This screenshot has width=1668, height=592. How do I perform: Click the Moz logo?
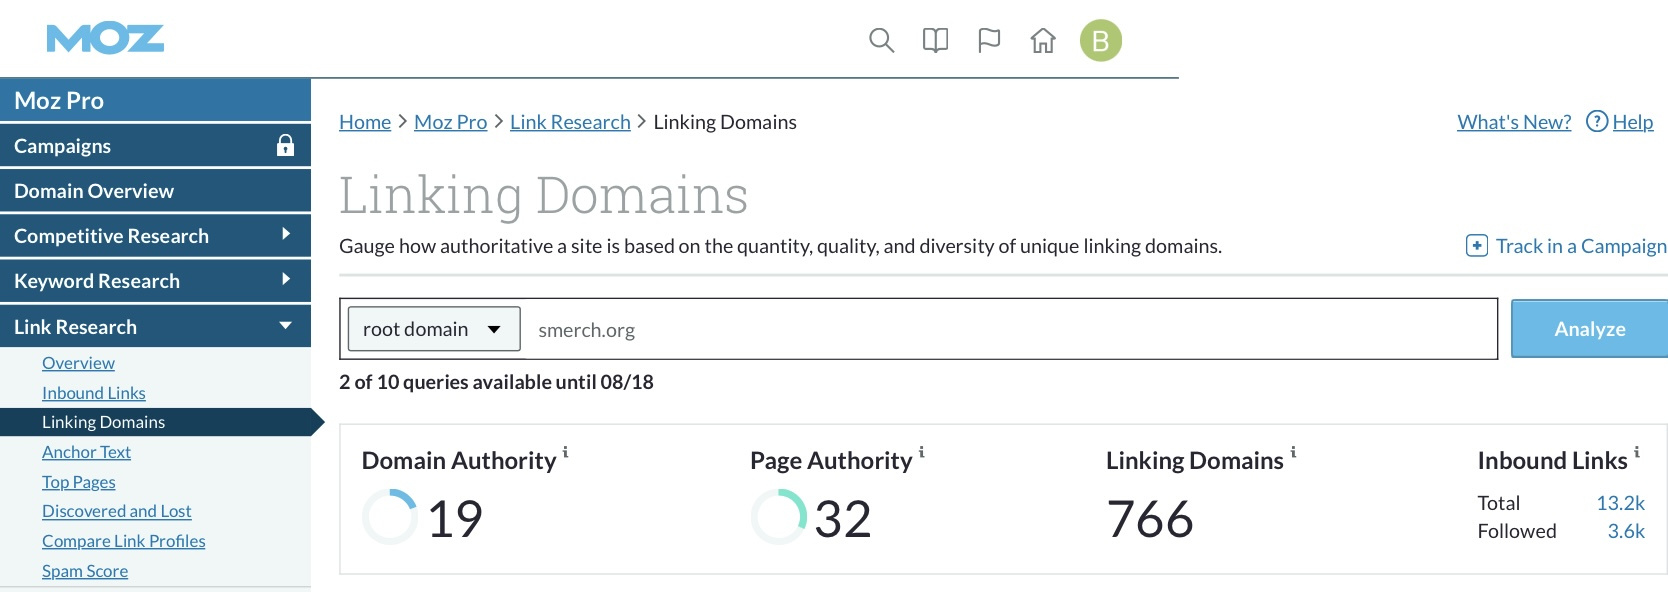tap(105, 39)
